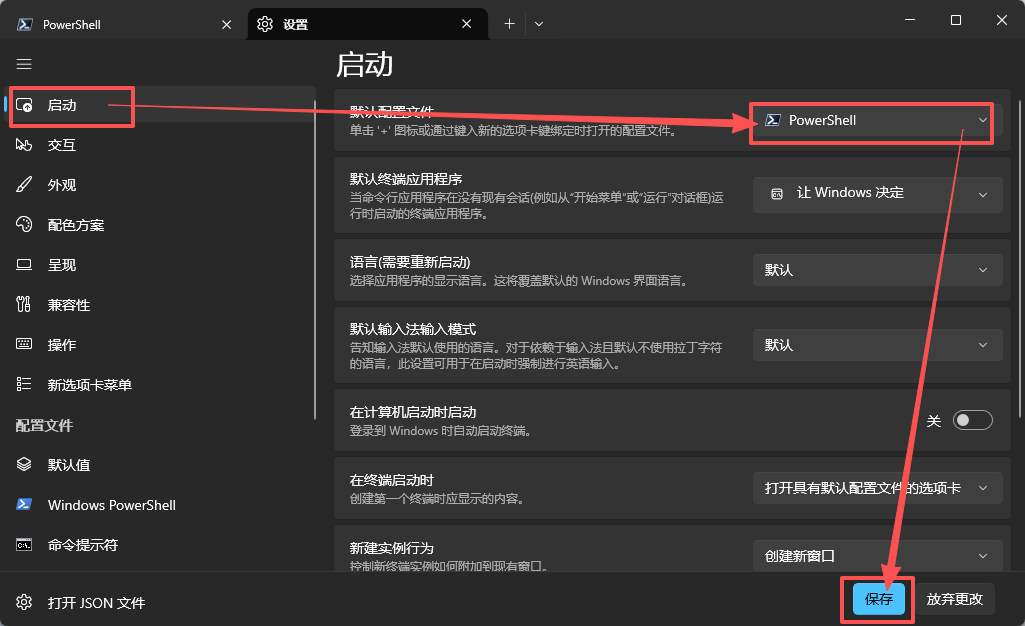Click the settings content vertical scrollbar
1025x626 pixels.
(x=1020, y=259)
